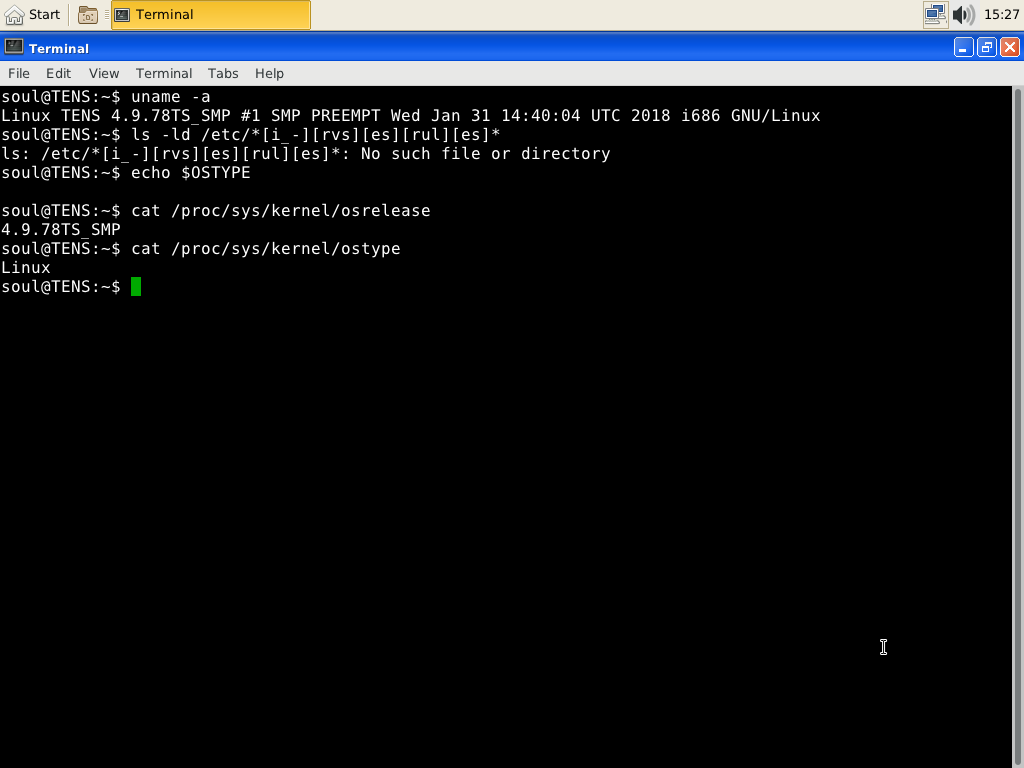Minimize the Terminal window
Viewport: 1024px width, 768px height.
pos(963,48)
